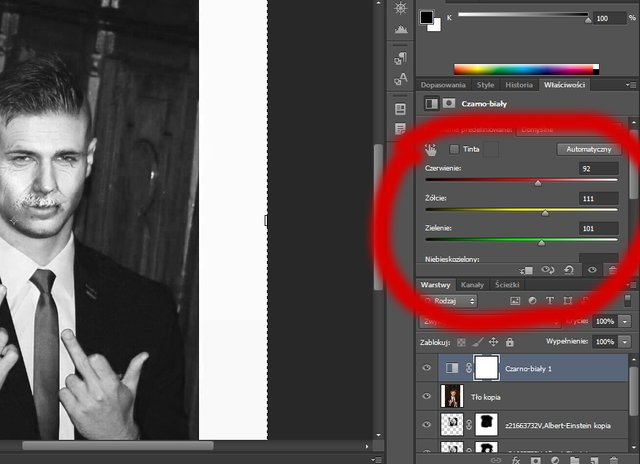Filter layers by pixel layers icon

515,301
